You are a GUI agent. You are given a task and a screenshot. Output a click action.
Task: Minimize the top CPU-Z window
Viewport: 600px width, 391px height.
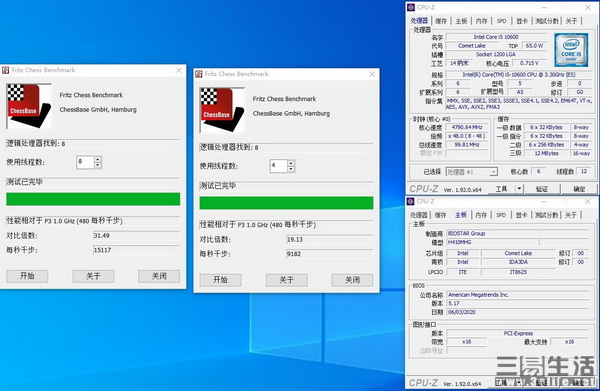pos(545,7)
